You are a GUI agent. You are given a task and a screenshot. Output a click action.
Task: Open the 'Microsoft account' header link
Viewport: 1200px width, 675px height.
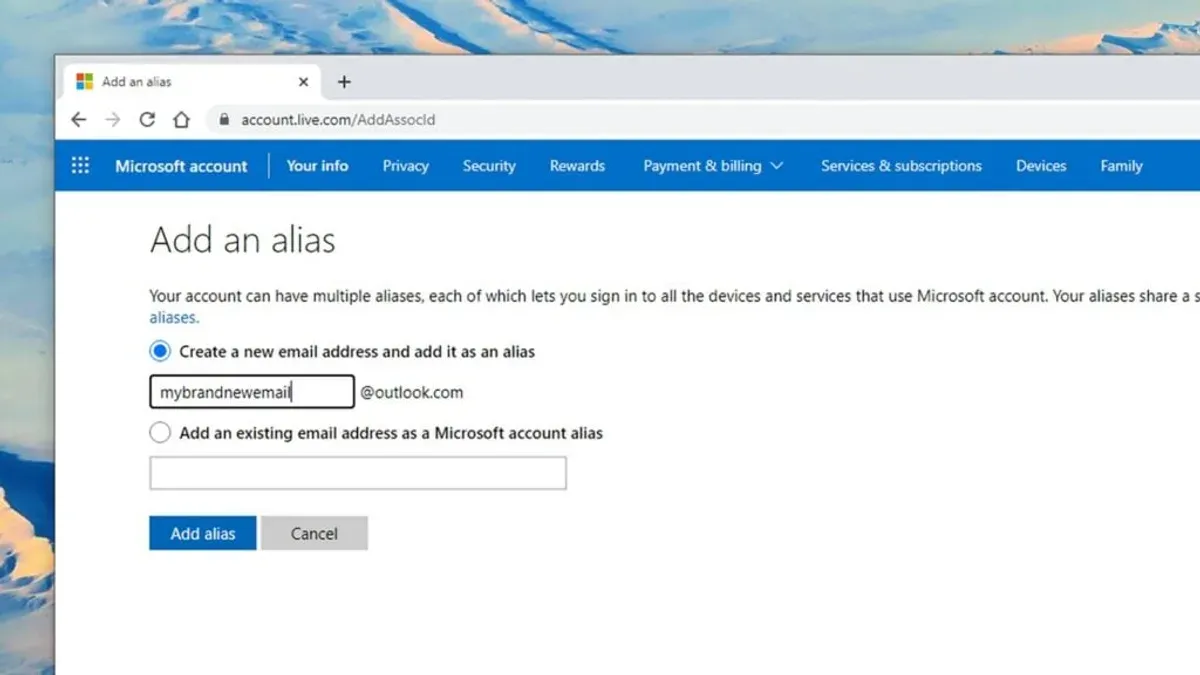coord(181,166)
